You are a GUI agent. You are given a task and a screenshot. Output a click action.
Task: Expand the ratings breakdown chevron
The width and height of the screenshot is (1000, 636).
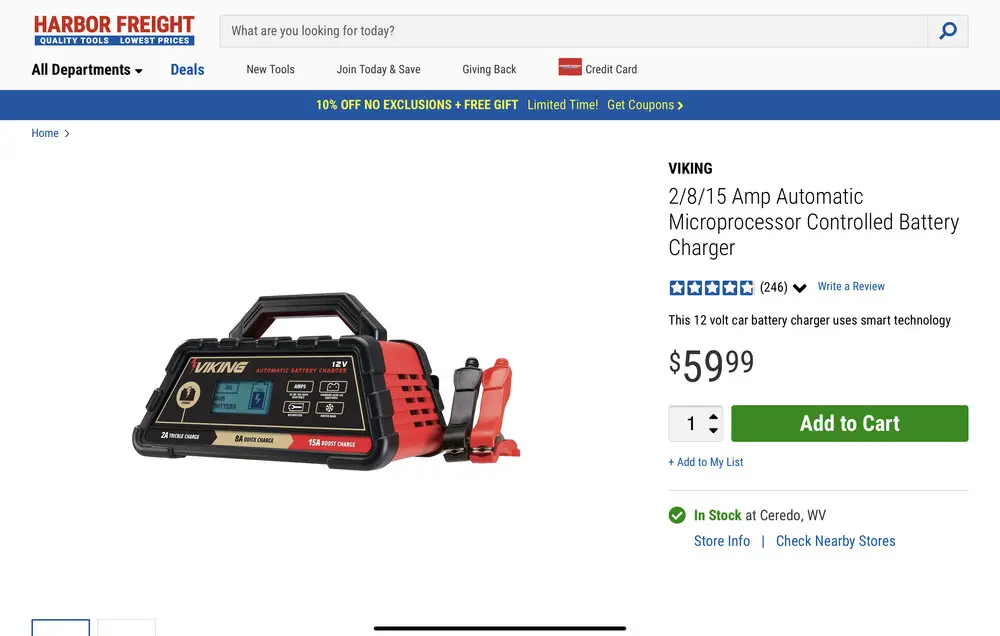point(800,288)
